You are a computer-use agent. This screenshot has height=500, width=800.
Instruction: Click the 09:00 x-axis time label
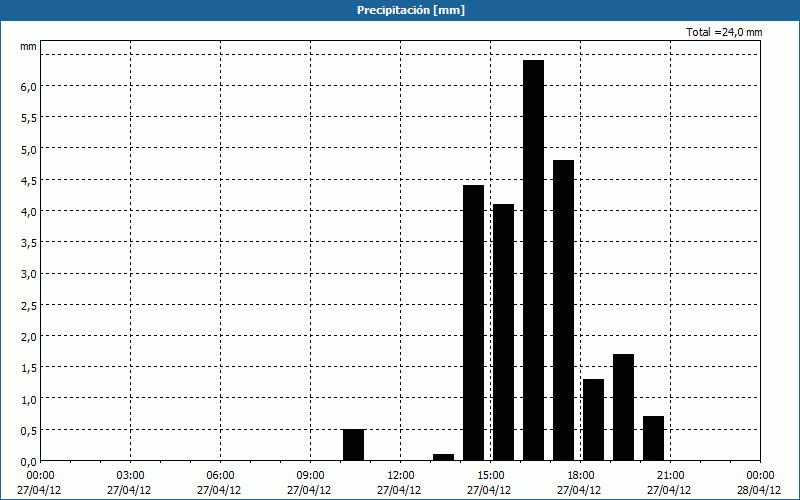pyautogui.click(x=310, y=476)
